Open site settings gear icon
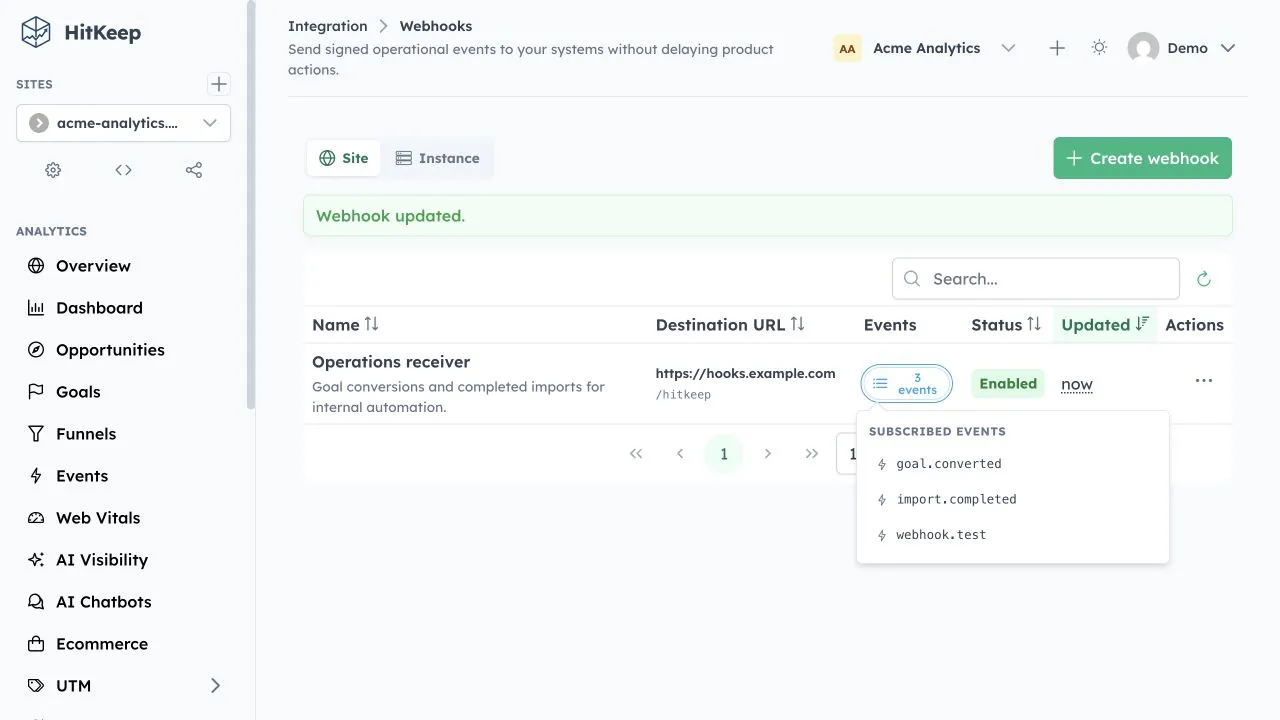Screen dimensions: 1280x720 (x=53, y=170)
